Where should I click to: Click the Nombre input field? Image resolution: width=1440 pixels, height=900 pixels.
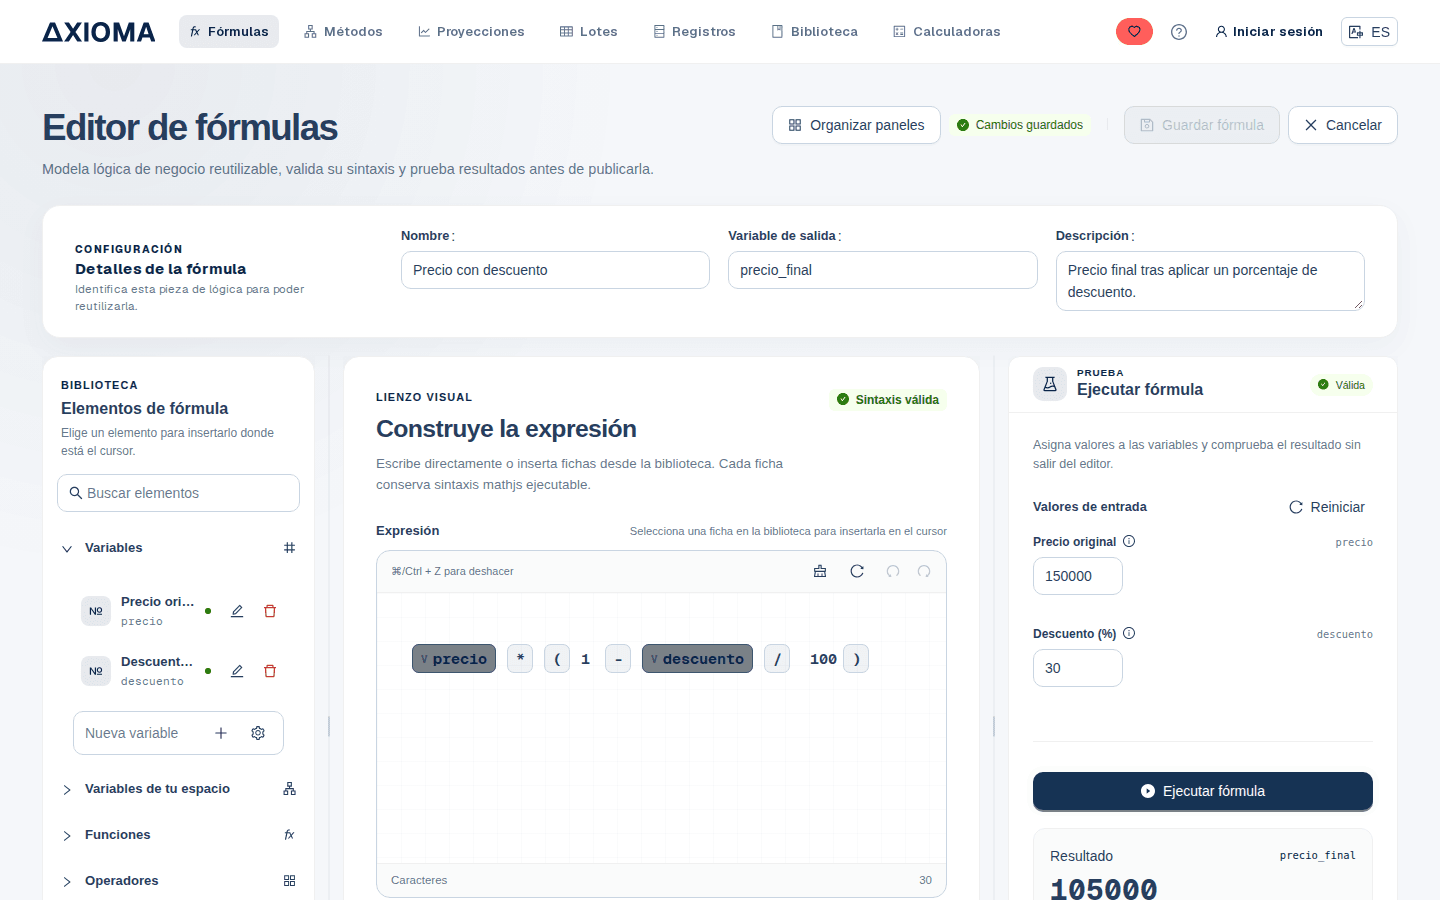pyautogui.click(x=555, y=270)
